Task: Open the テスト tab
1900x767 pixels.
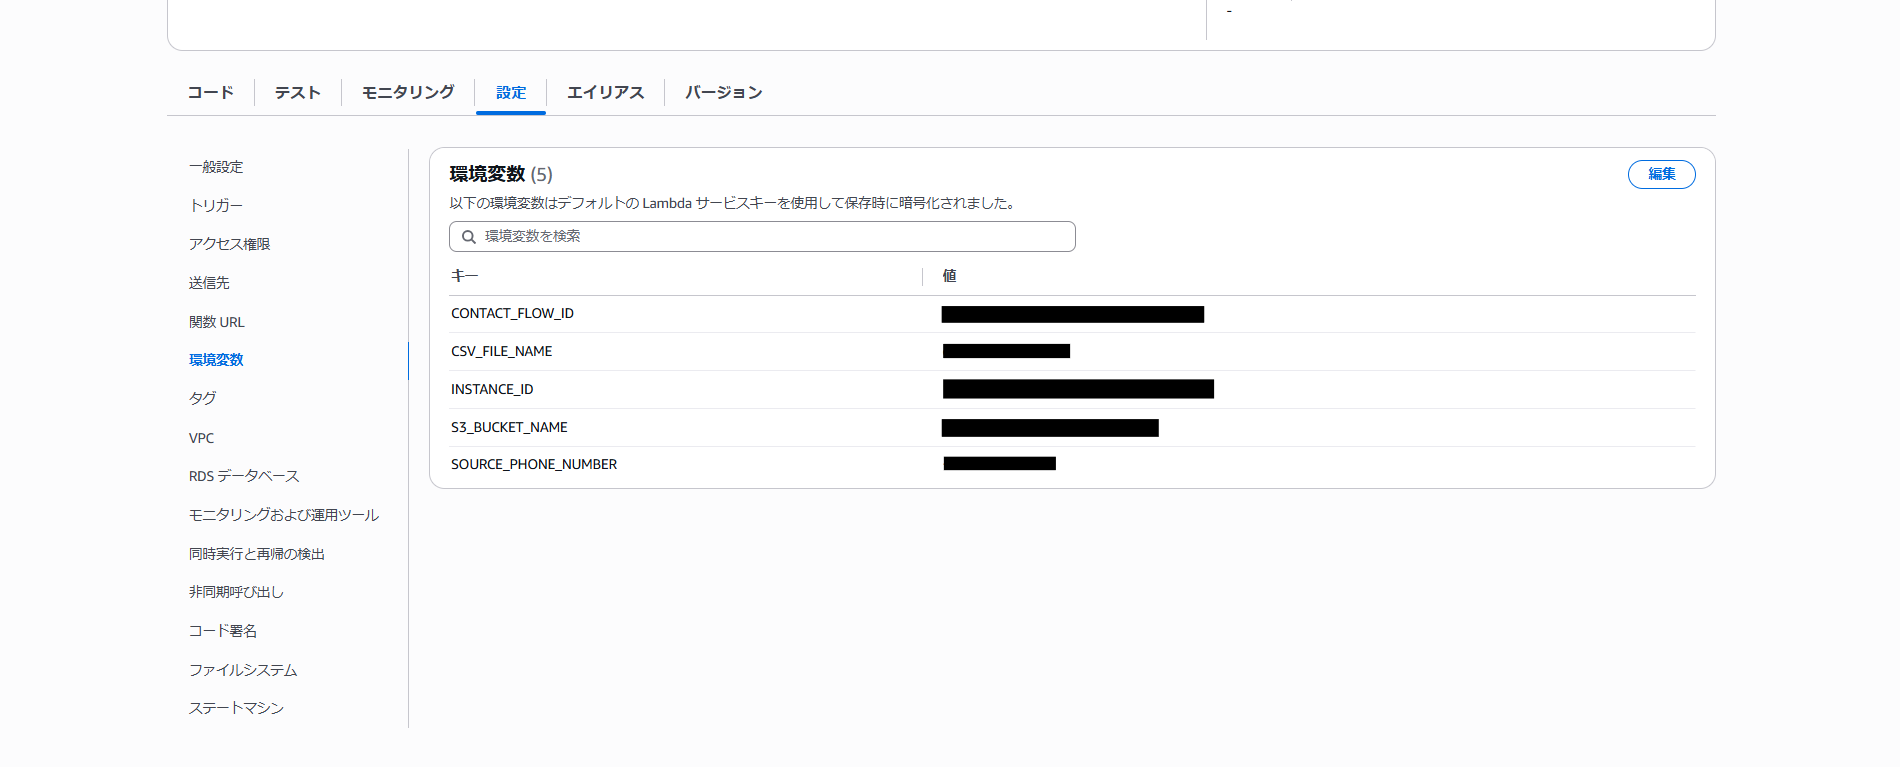Action: (298, 93)
